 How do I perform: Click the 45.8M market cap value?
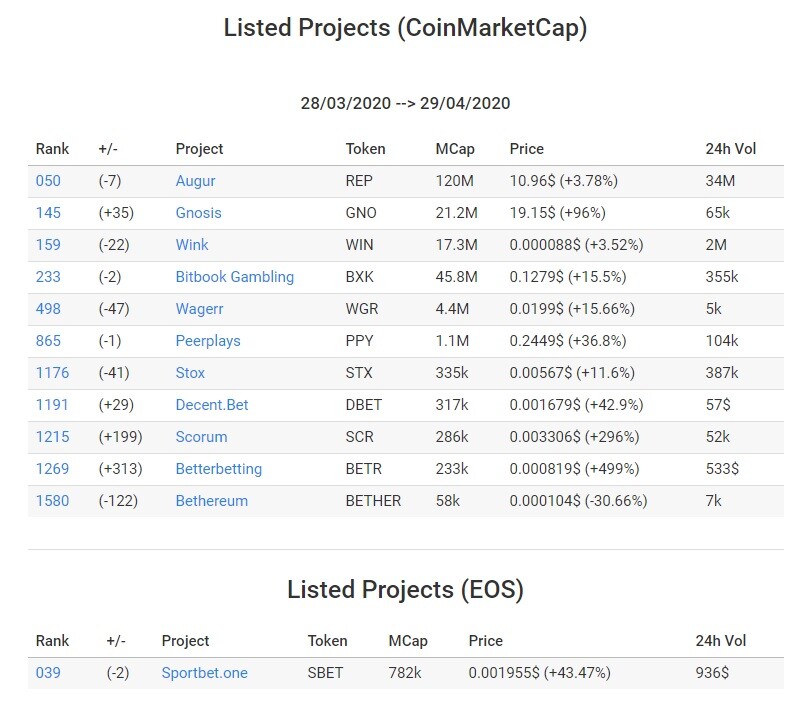click(457, 277)
